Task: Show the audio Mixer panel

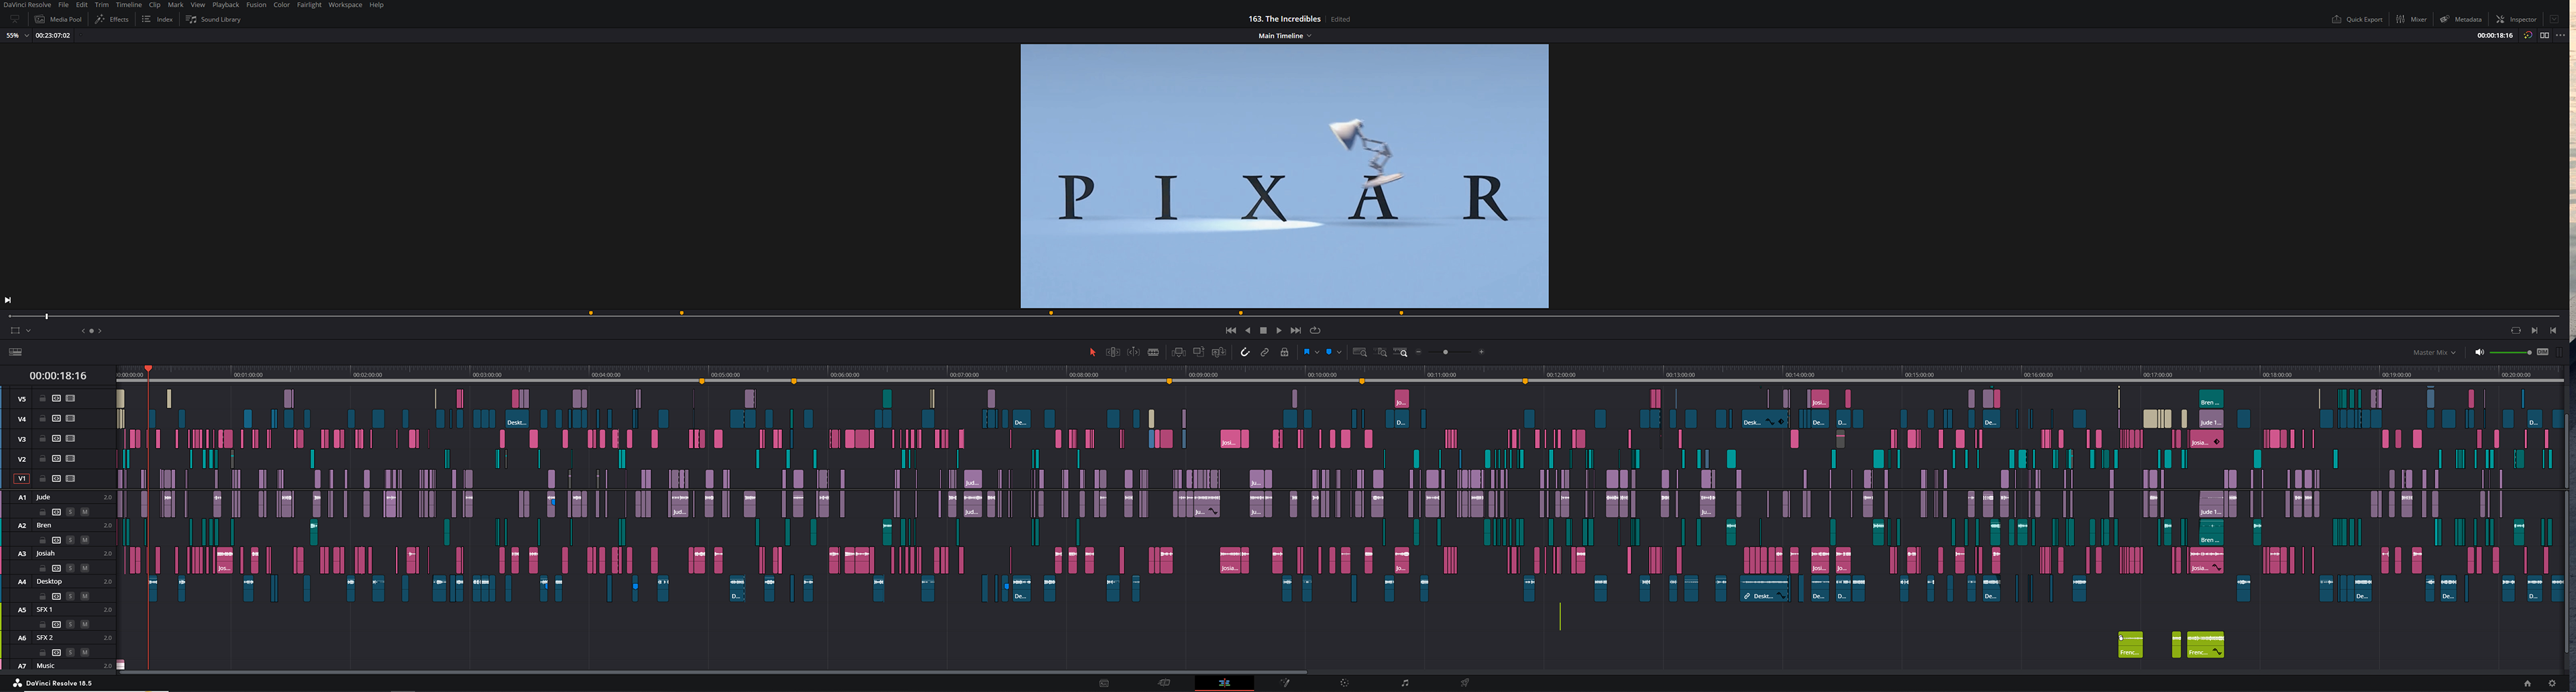Action: 2410,19
